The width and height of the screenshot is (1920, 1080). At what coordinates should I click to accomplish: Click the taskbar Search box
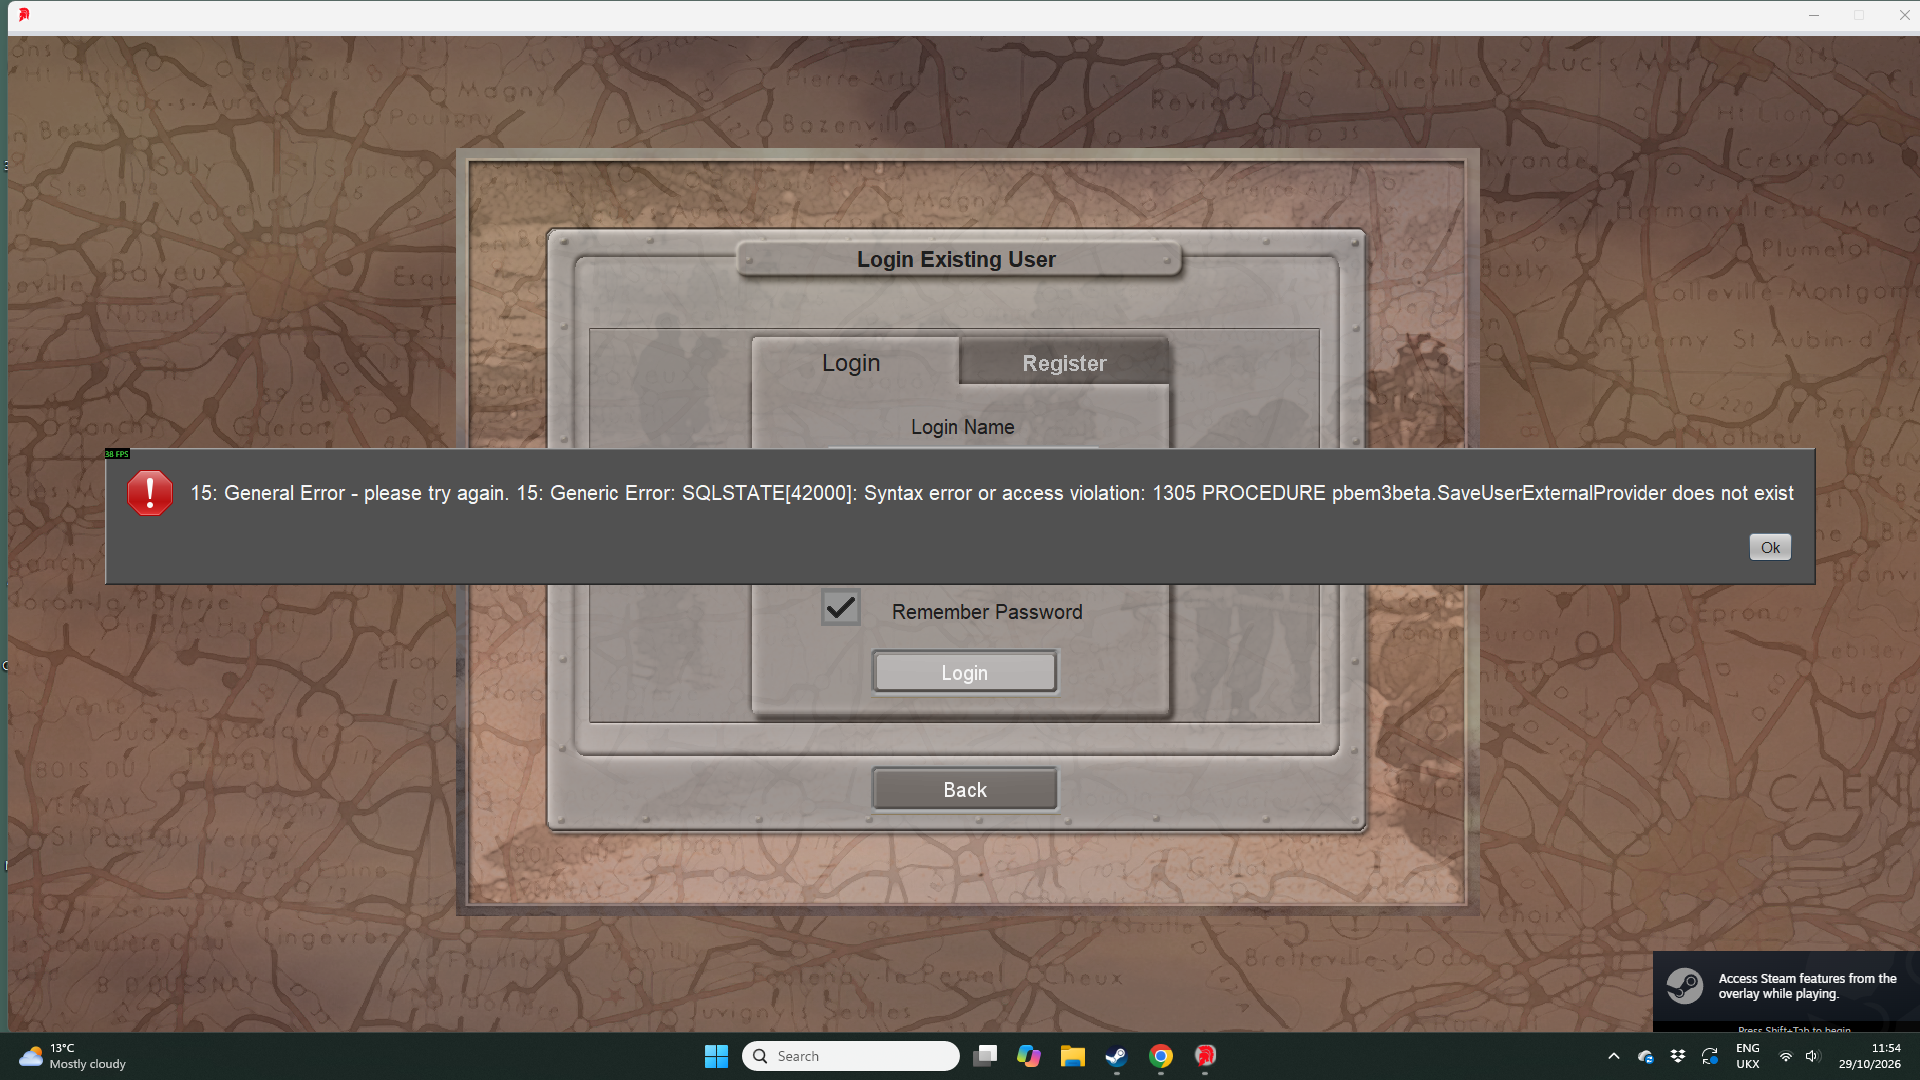coord(851,1056)
